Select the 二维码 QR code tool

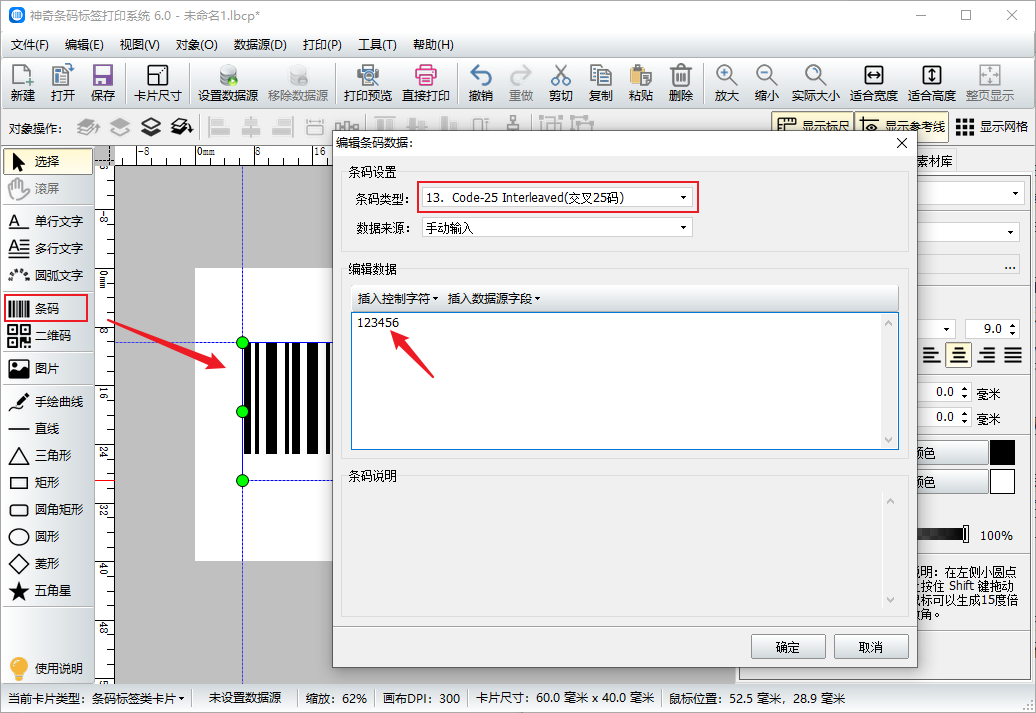pos(48,335)
